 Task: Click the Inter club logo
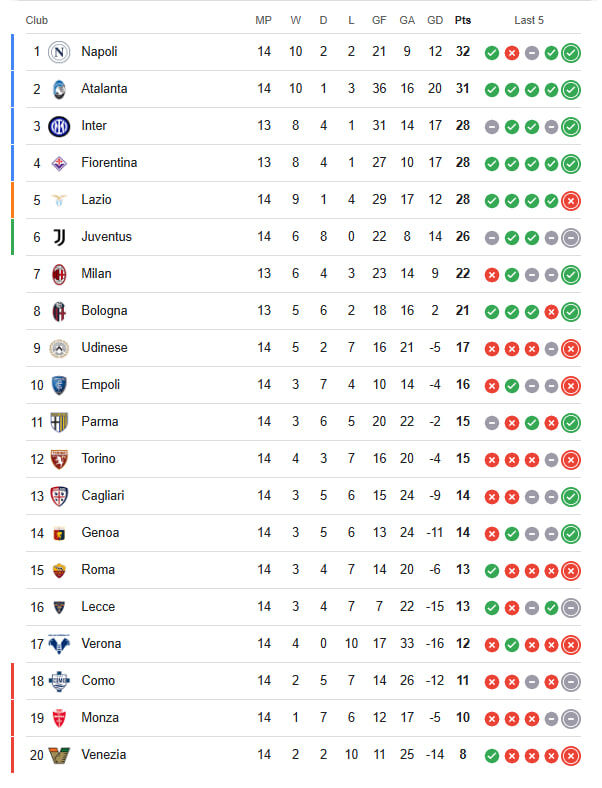(x=59, y=126)
